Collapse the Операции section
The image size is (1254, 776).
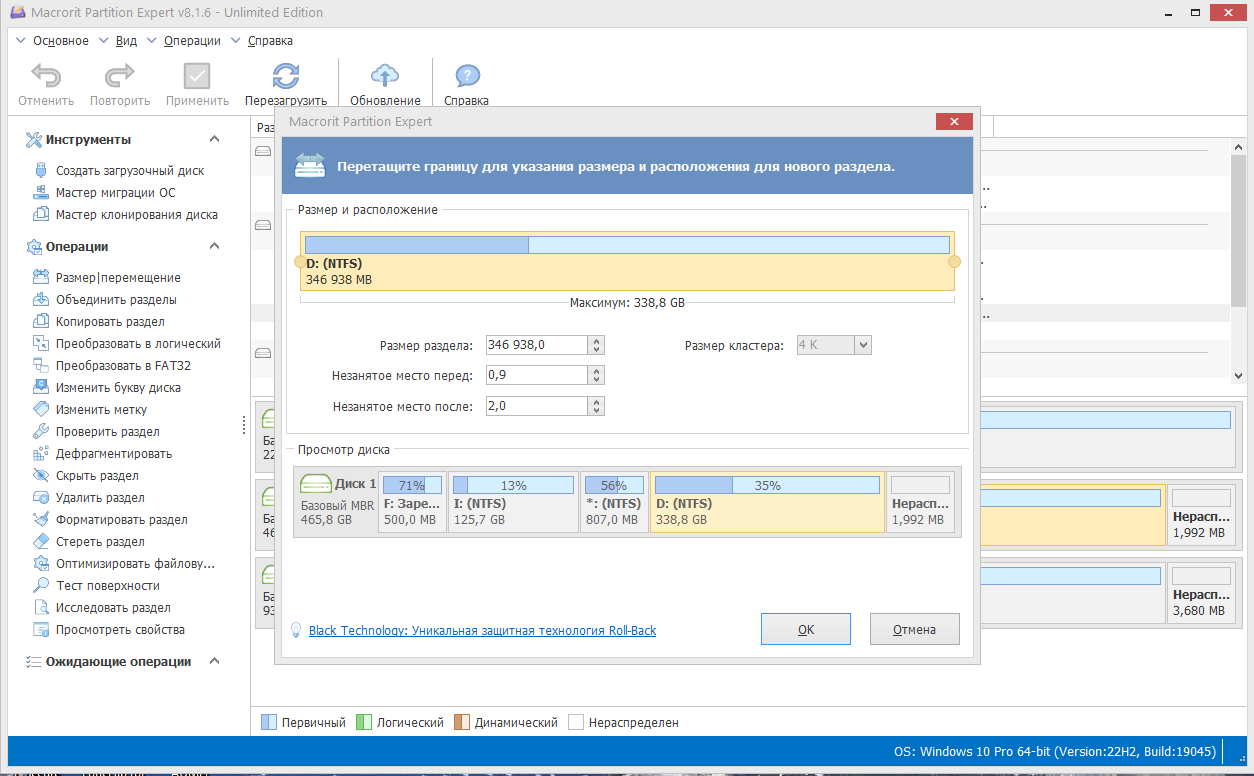click(214, 246)
